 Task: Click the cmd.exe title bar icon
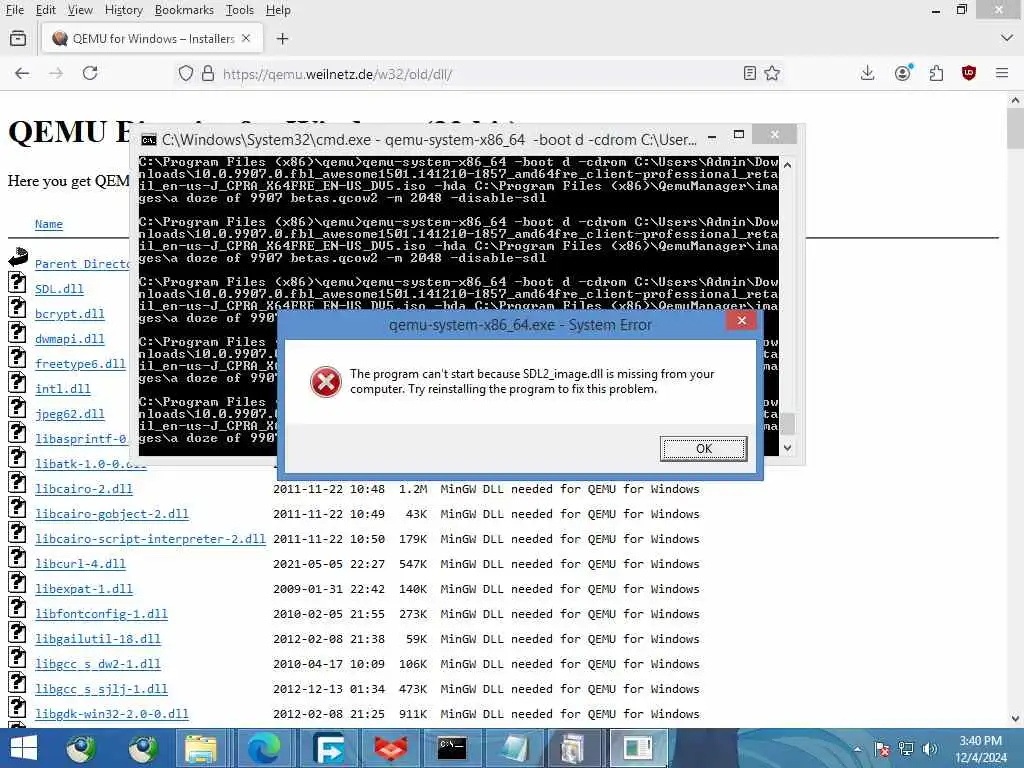click(x=149, y=140)
